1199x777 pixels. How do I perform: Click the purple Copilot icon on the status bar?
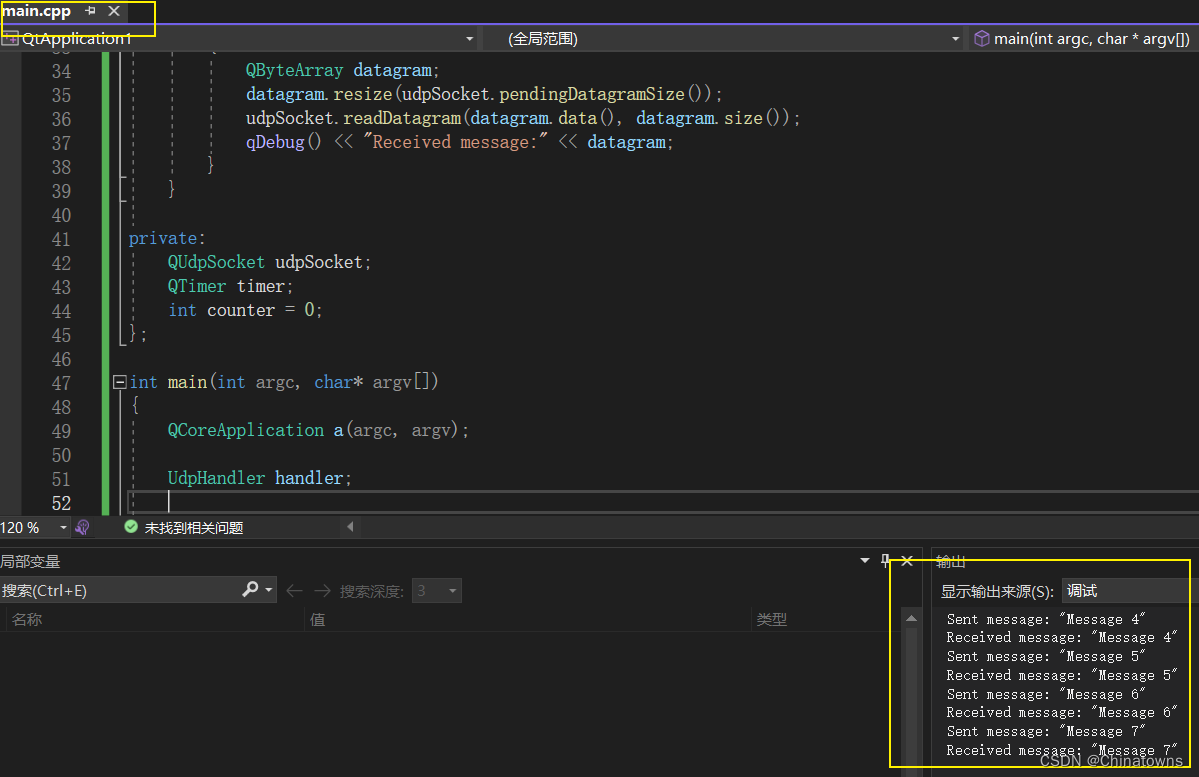click(x=82, y=527)
